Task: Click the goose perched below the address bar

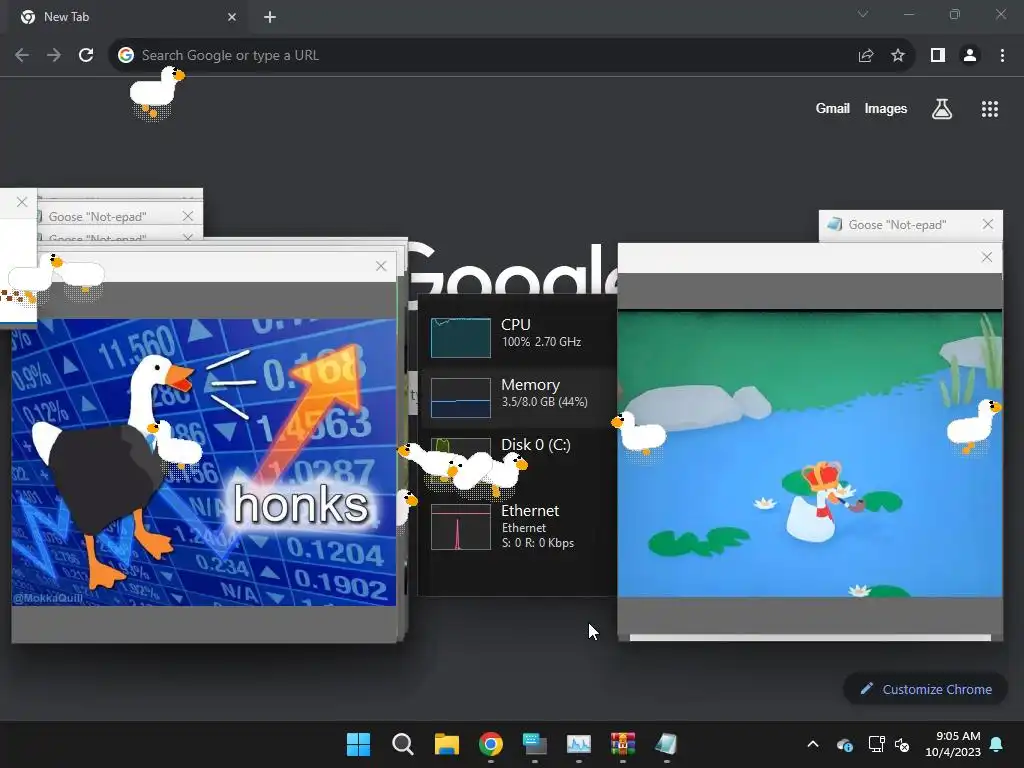Action: [157, 93]
